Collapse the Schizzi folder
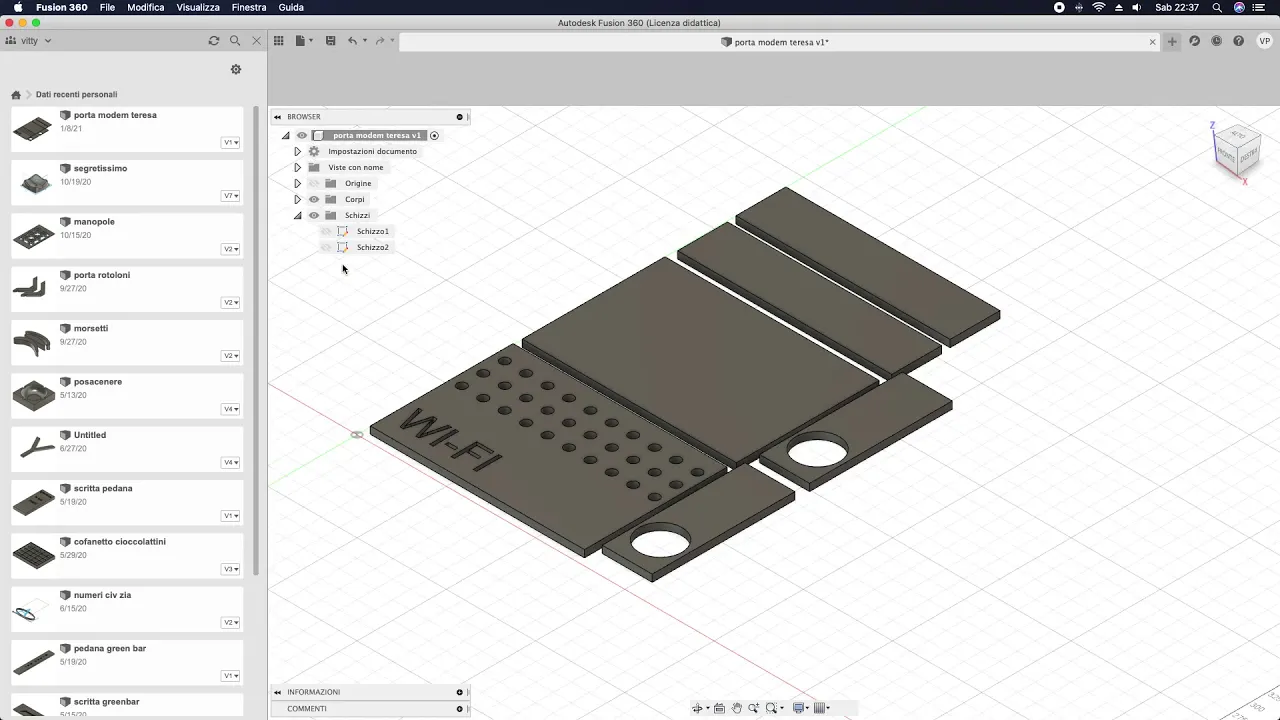Image resolution: width=1280 pixels, height=720 pixels. pos(297,216)
